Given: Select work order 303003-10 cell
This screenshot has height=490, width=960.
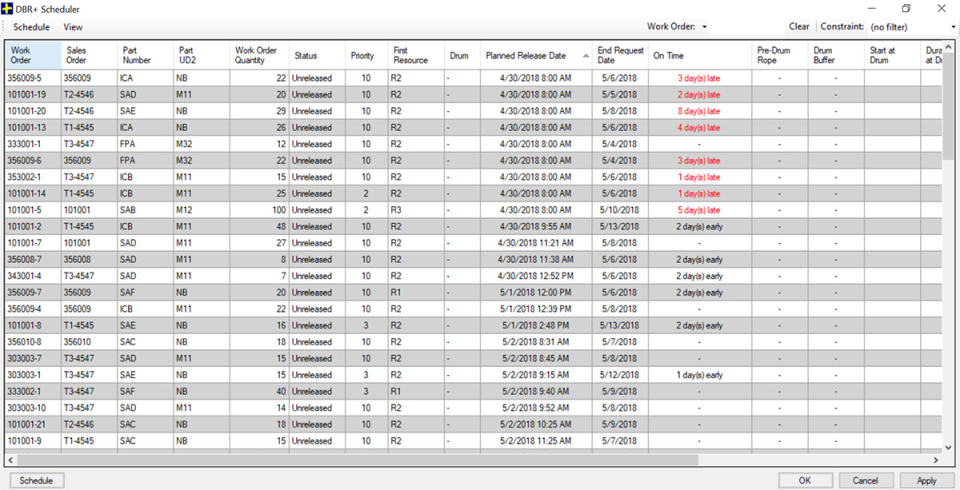Looking at the screenshot, I should pyautogui.click(x=33, y=408).
